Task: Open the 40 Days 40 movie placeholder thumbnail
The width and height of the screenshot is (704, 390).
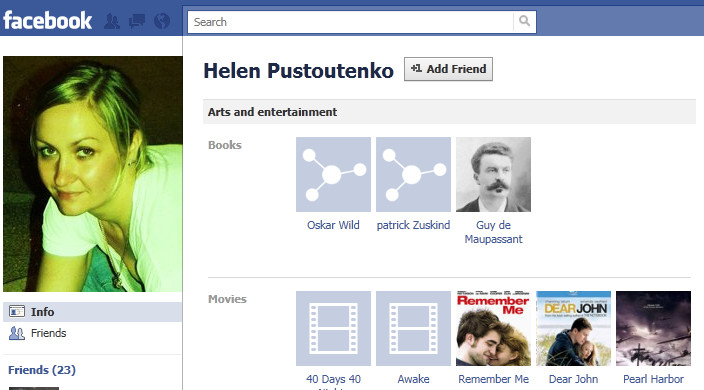Action: [333, 329]
